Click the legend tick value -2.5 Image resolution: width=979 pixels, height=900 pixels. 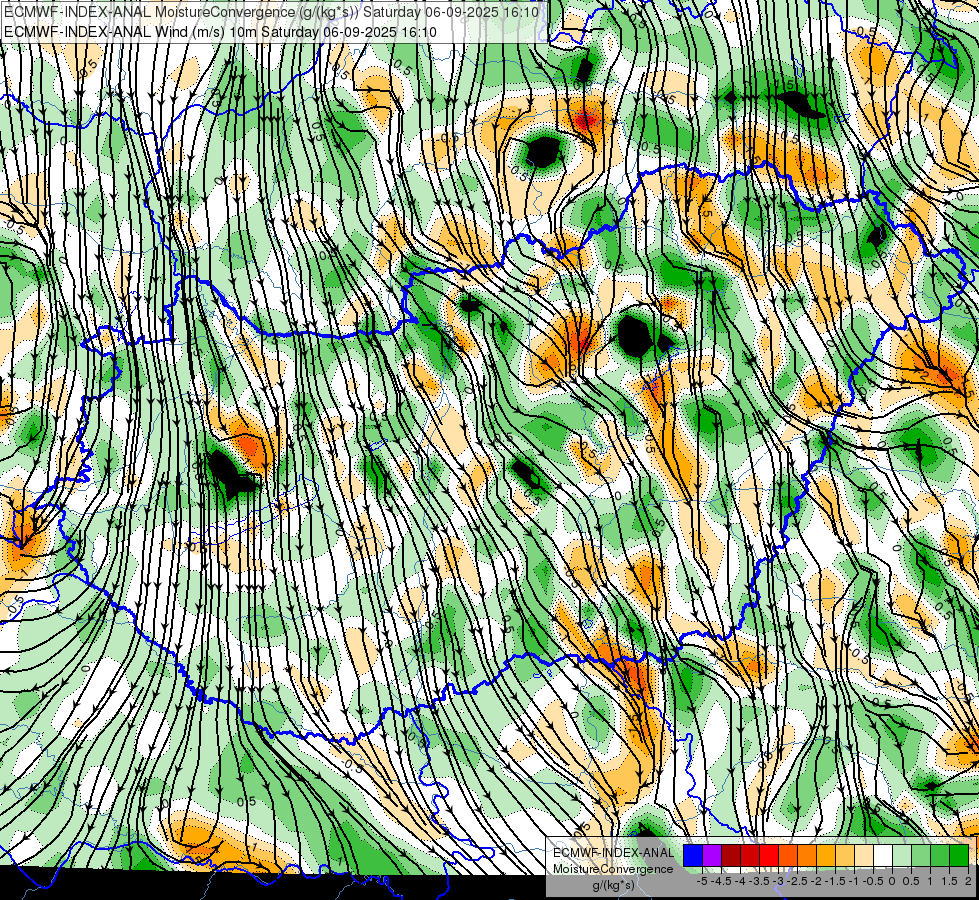(x=797, y=881)
